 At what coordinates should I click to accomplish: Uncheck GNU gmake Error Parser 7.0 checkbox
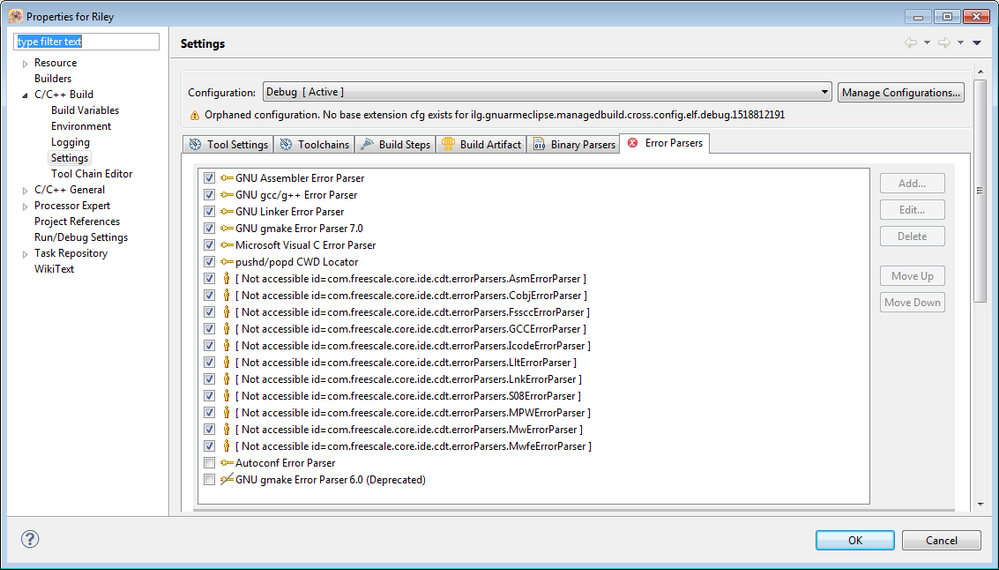209,228
